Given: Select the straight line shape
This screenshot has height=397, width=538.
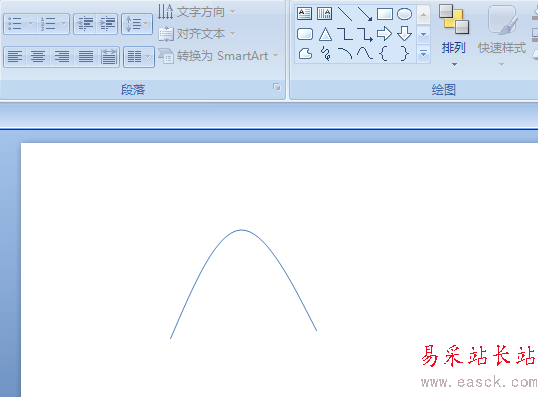Looking at the screenshot, I should tap(345, 14).
